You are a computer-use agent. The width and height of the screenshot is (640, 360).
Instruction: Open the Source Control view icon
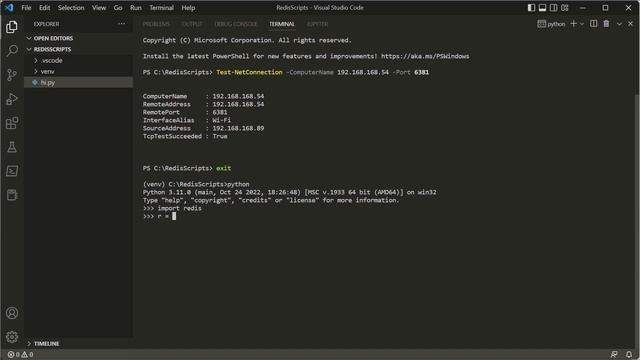[12, 75]
